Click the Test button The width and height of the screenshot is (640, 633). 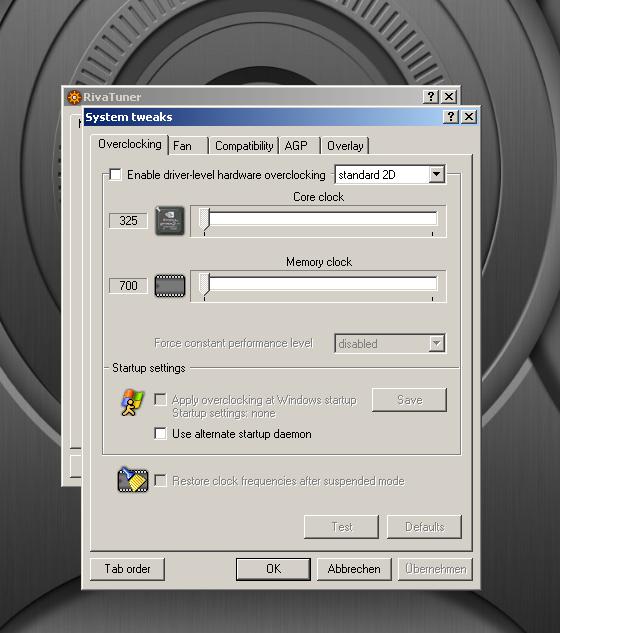pyautogui.click(x=341, y=527)
